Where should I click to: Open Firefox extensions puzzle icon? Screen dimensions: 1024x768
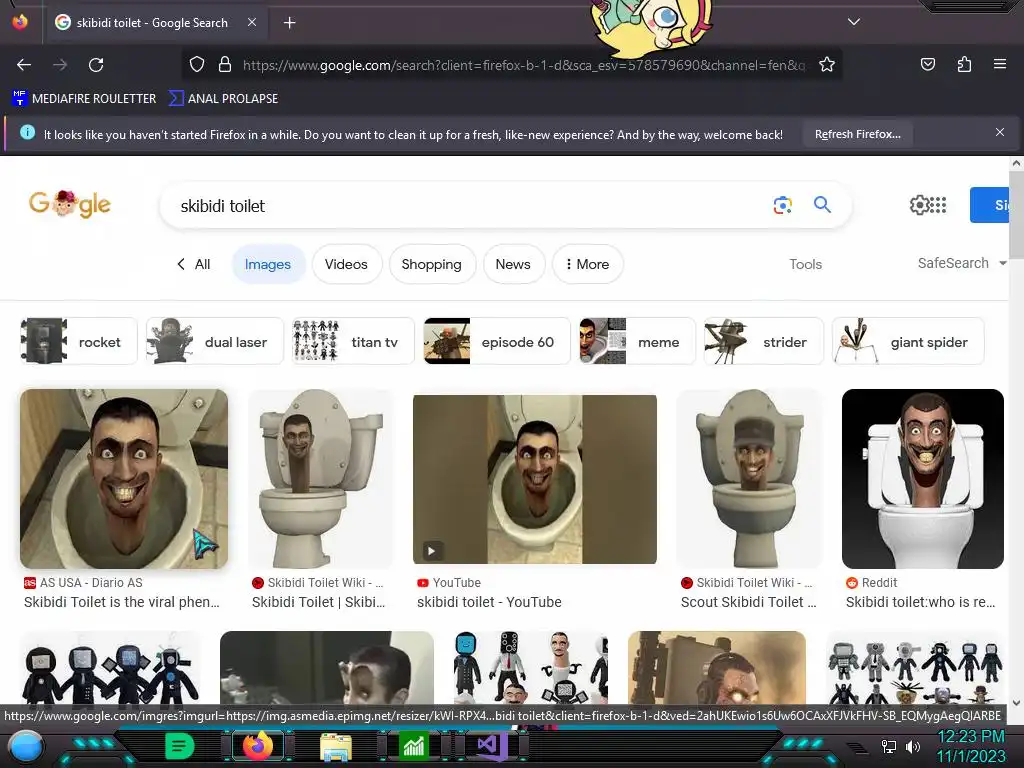tap(964, 64)
